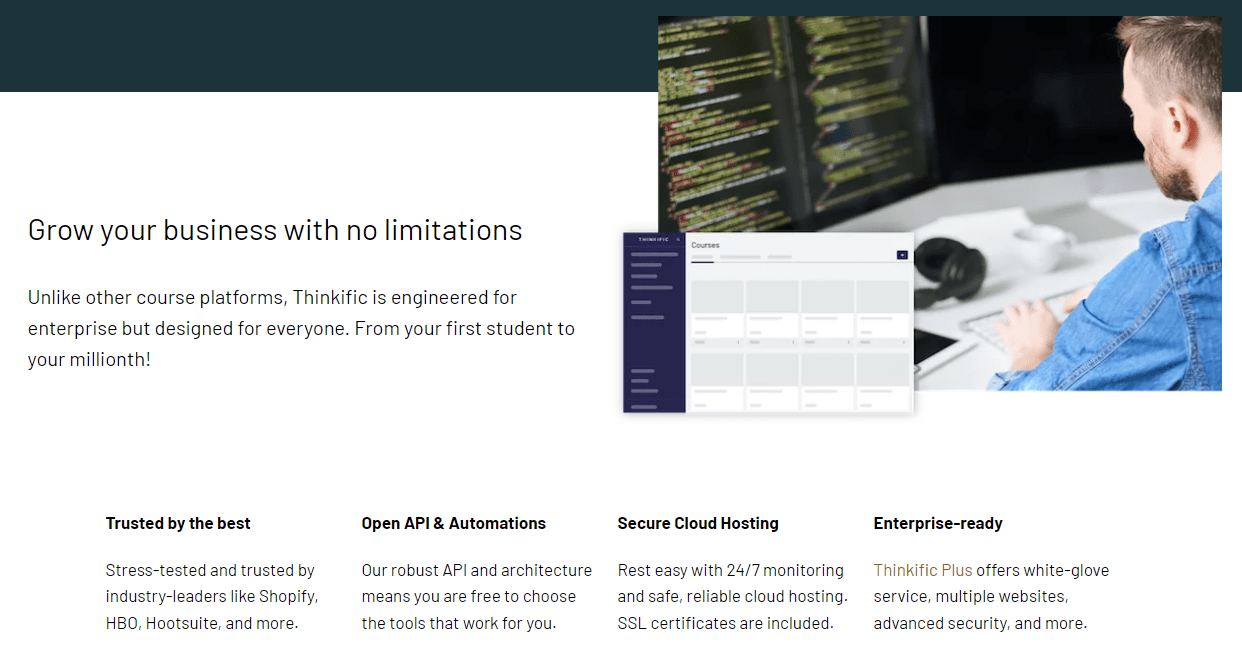
Task: Click the "Enterprise-ready" heading
Action: pyautogui.click(x=938, y=523)
